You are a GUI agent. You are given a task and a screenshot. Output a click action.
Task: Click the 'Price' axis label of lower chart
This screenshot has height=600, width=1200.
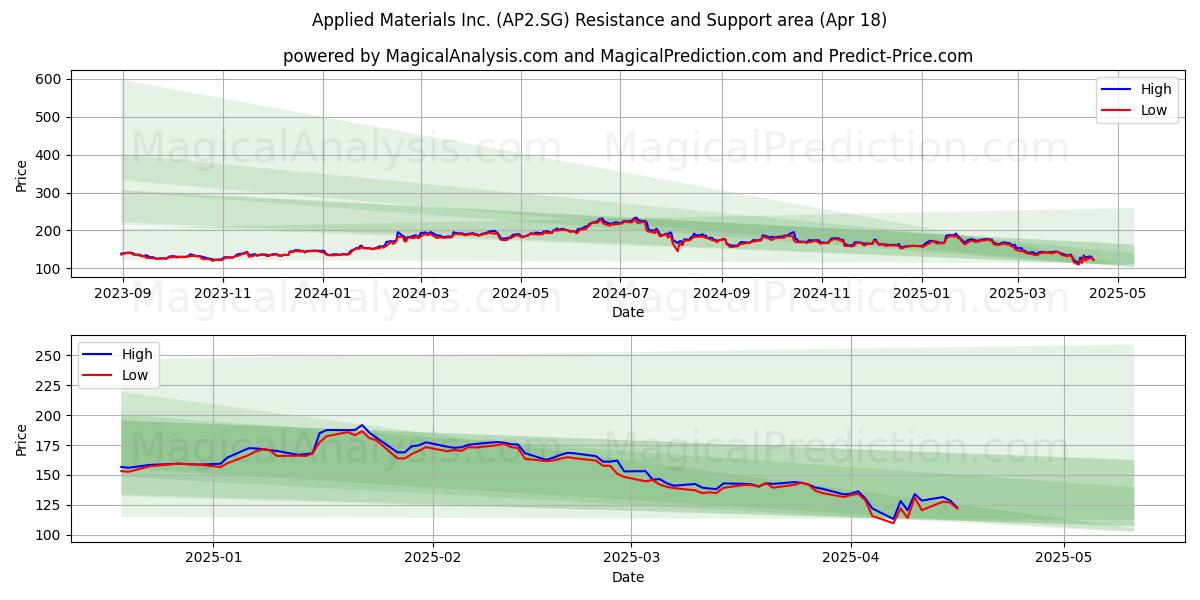[22, 440]
